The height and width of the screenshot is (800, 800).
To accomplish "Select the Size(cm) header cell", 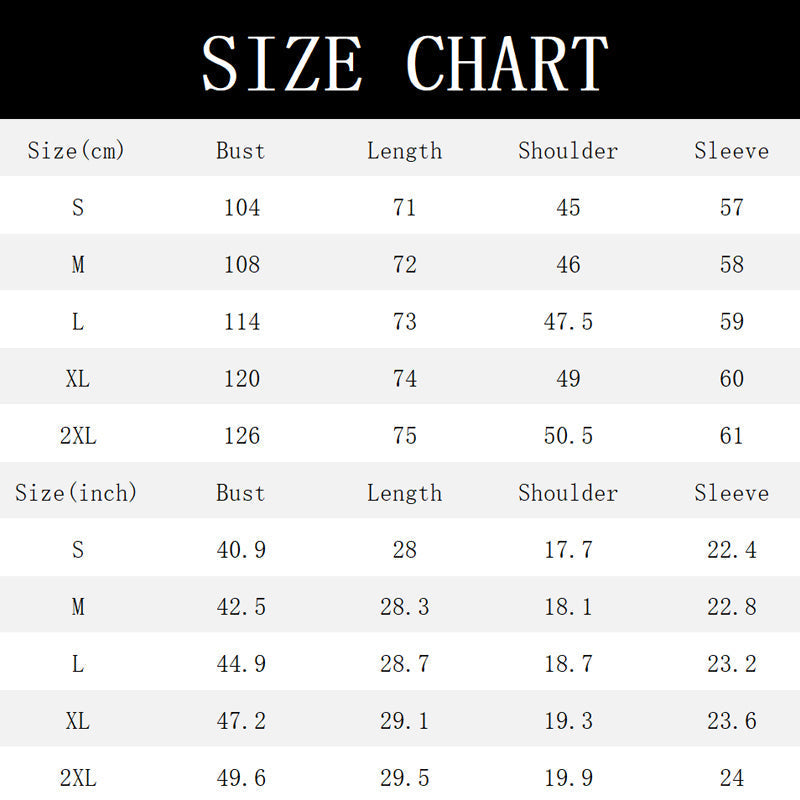I will point(76,151).
